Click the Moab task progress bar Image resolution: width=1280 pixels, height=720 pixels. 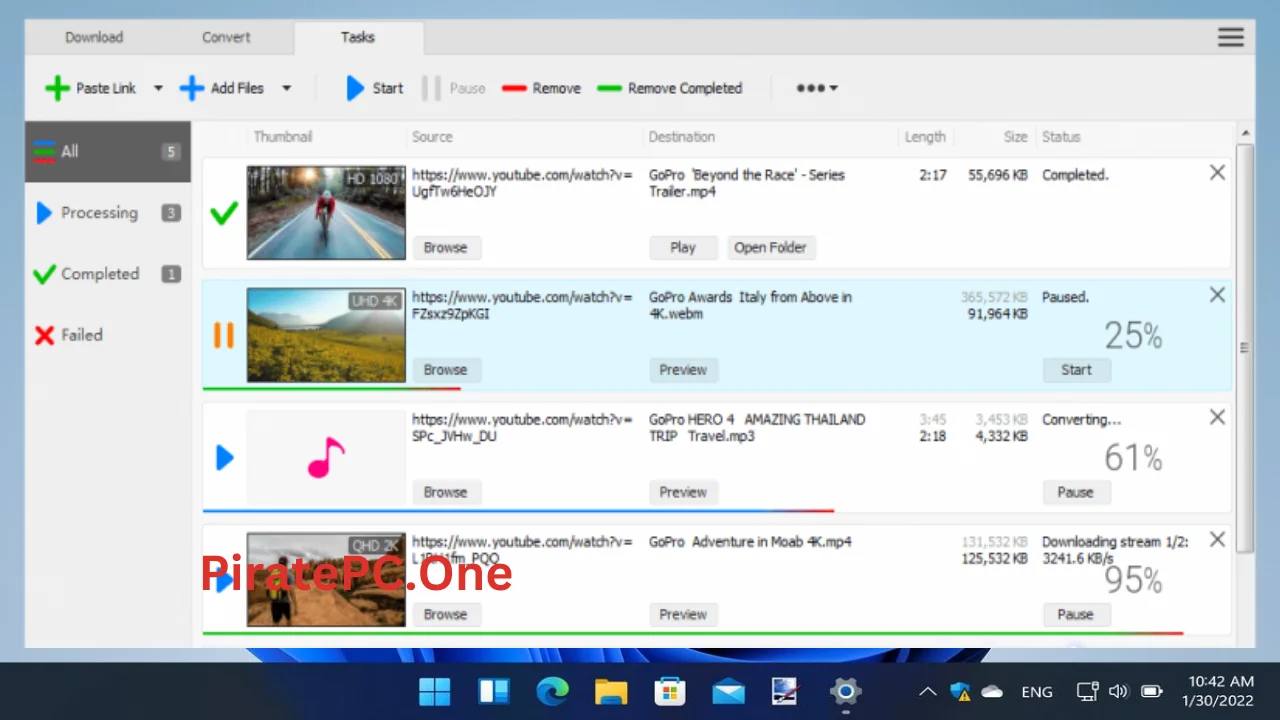tap(693, 633)
